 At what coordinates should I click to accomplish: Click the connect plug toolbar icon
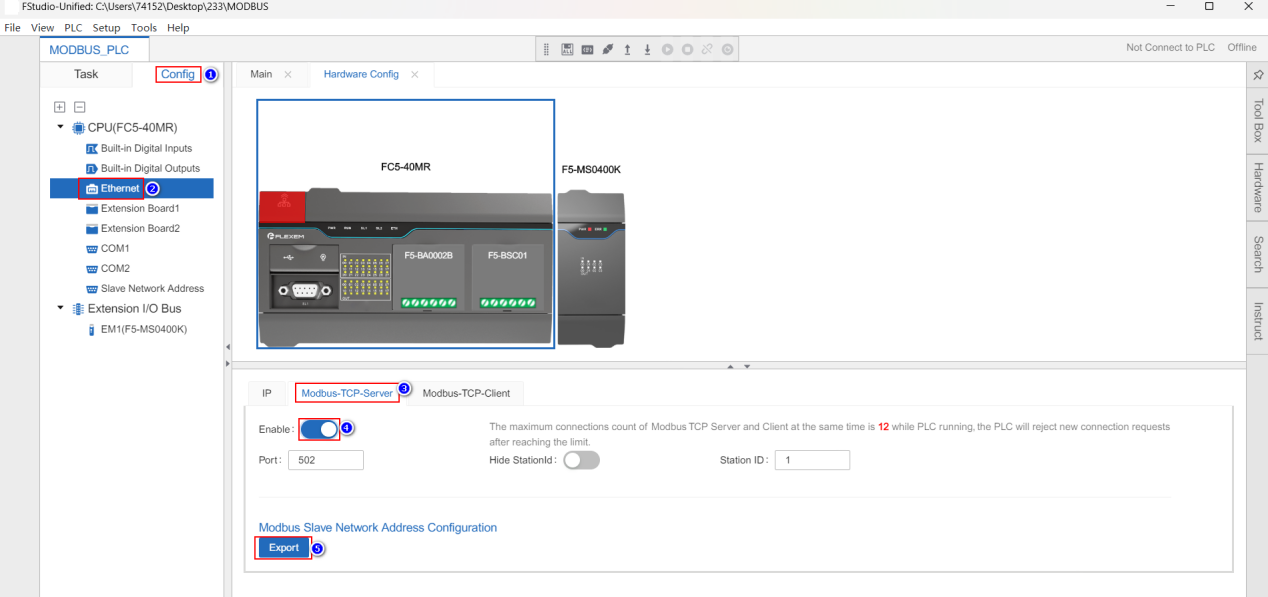[608, 49]
